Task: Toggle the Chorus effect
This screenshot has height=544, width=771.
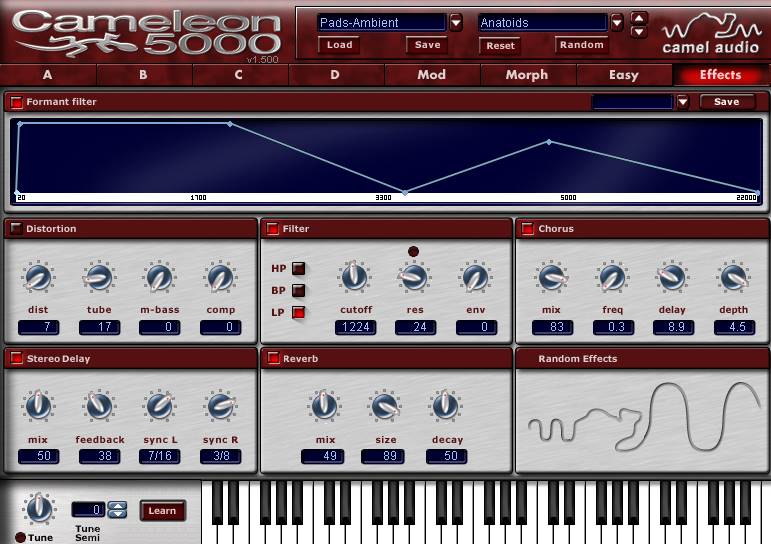Action: (528, 228)
